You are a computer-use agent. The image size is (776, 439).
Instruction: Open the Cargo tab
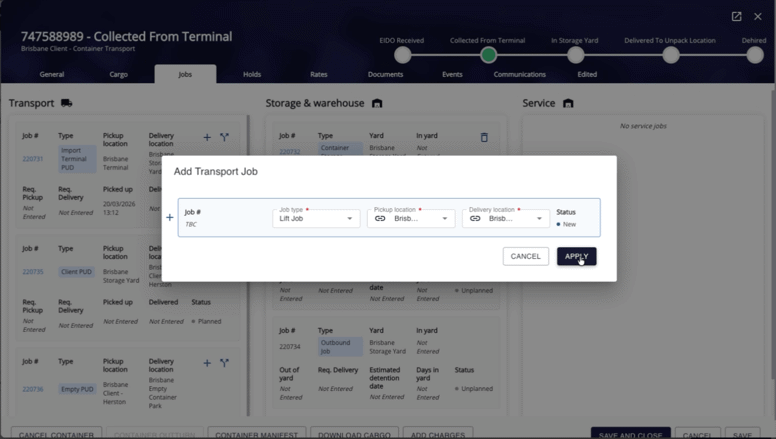(x=119, y=74)
